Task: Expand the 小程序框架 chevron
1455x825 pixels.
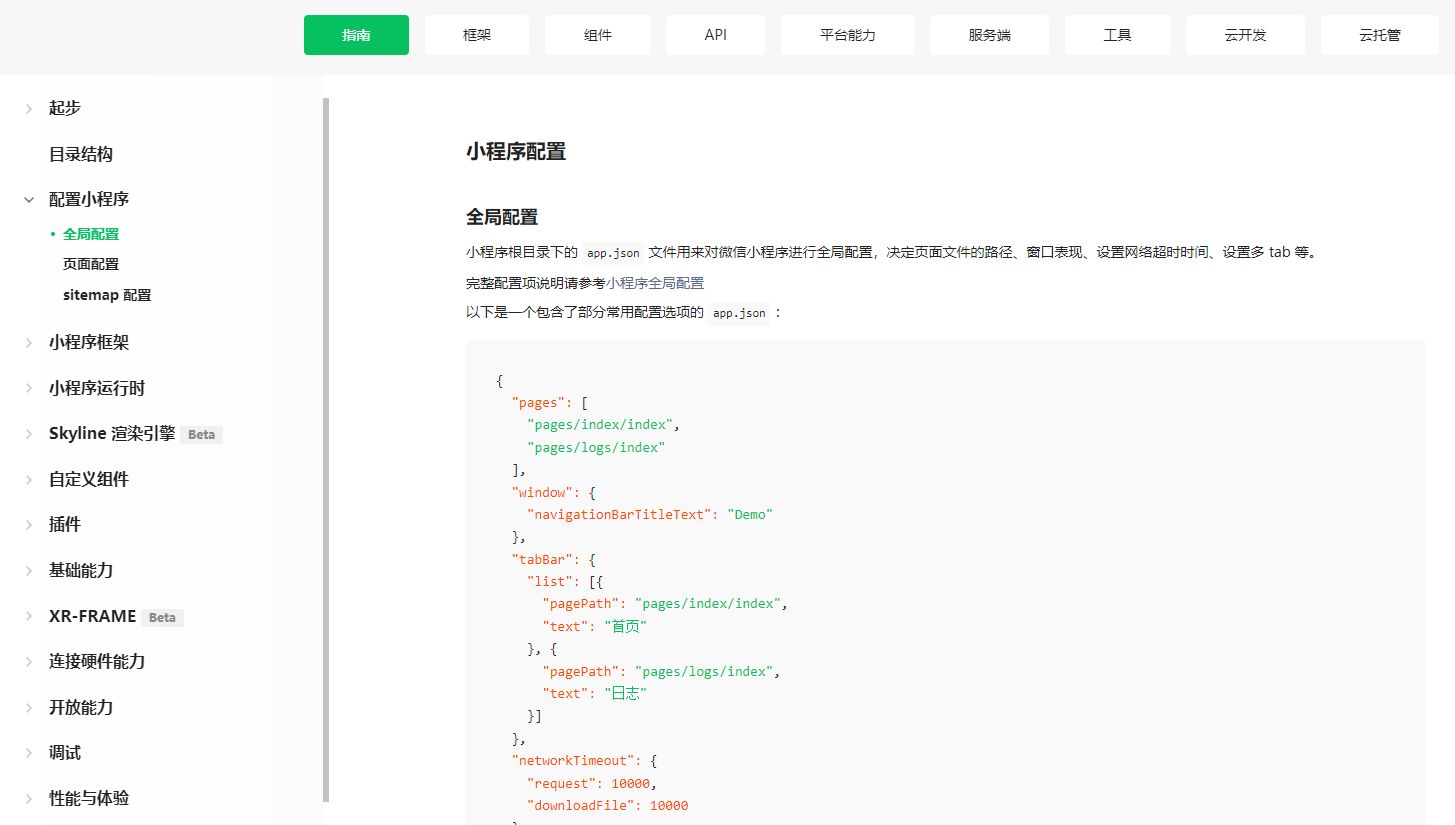Action: pyautogui.click(x=29, y=342)
